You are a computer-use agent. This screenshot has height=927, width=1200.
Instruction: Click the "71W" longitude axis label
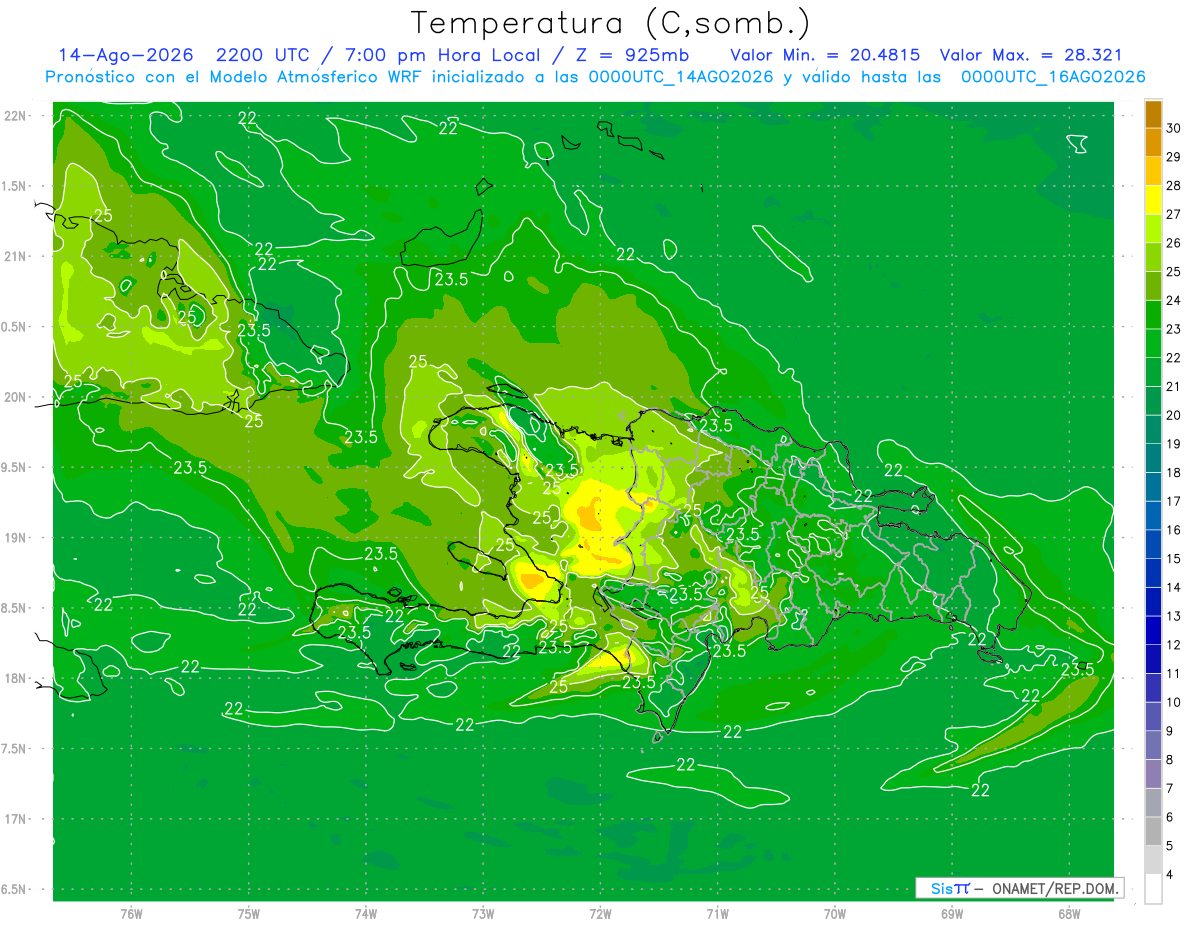pyautogui.click(x=717, y=913)
